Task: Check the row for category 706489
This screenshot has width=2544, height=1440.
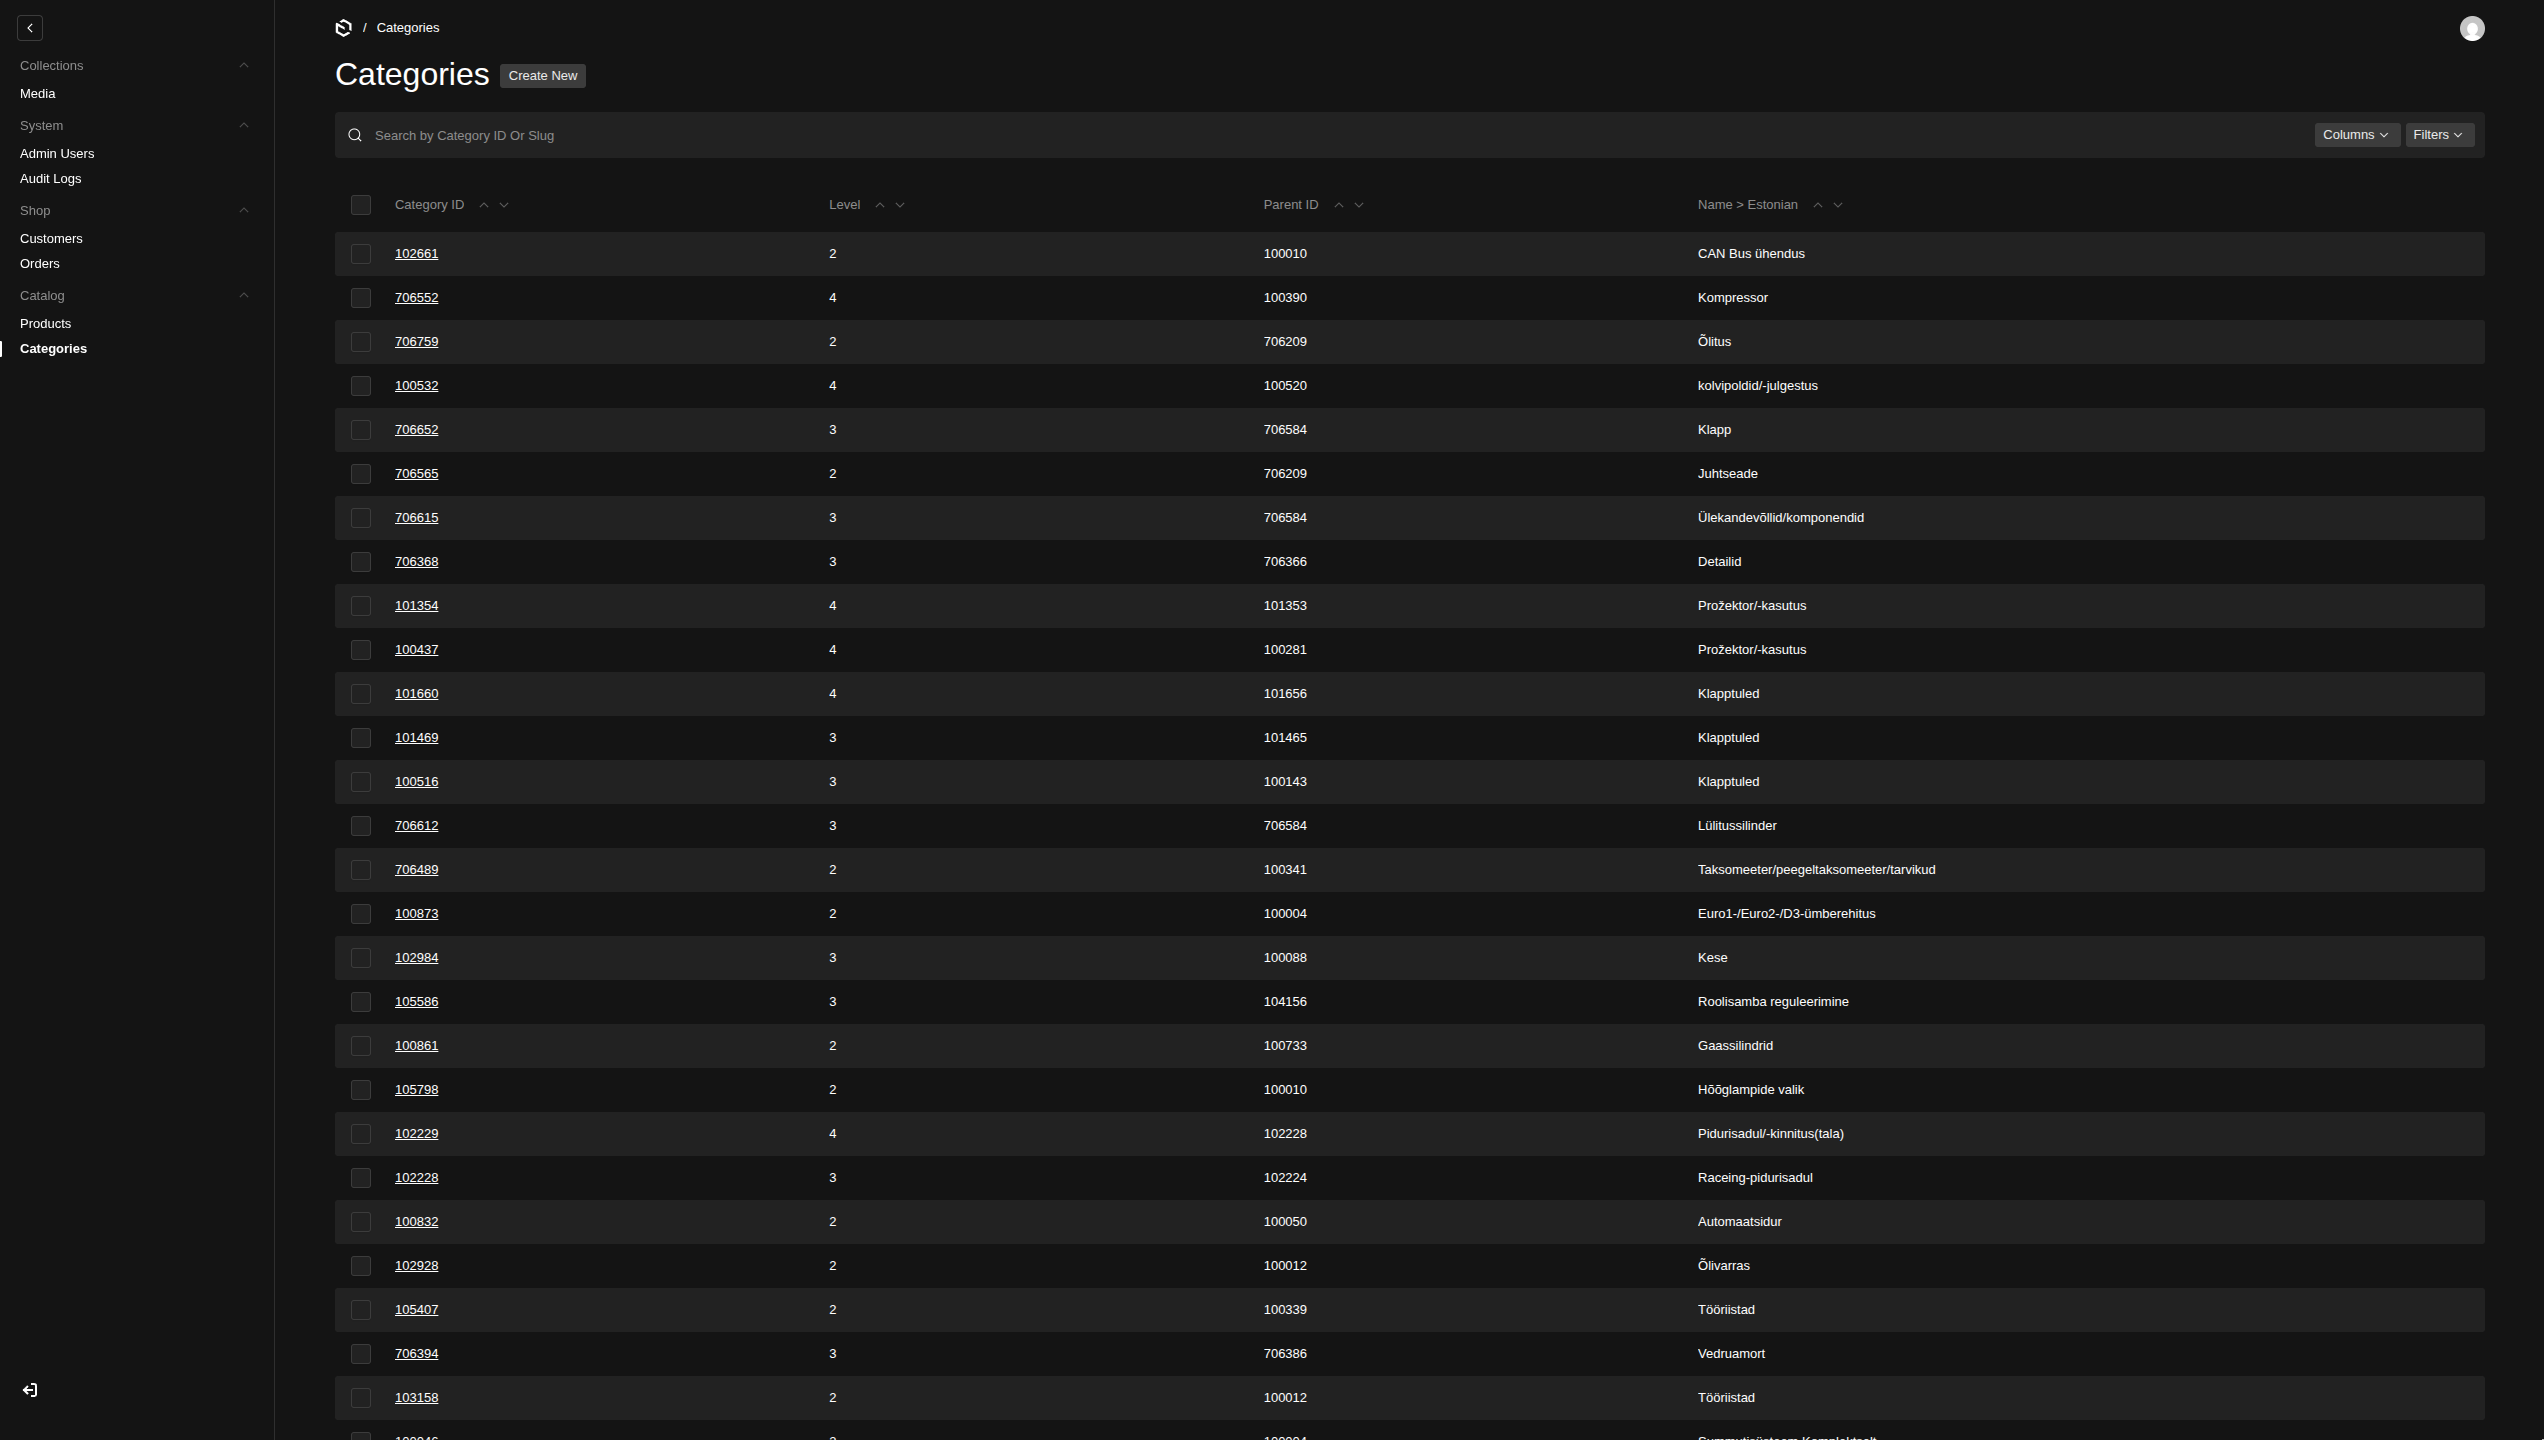Action: pyautogui.click(x=361, y=870)
